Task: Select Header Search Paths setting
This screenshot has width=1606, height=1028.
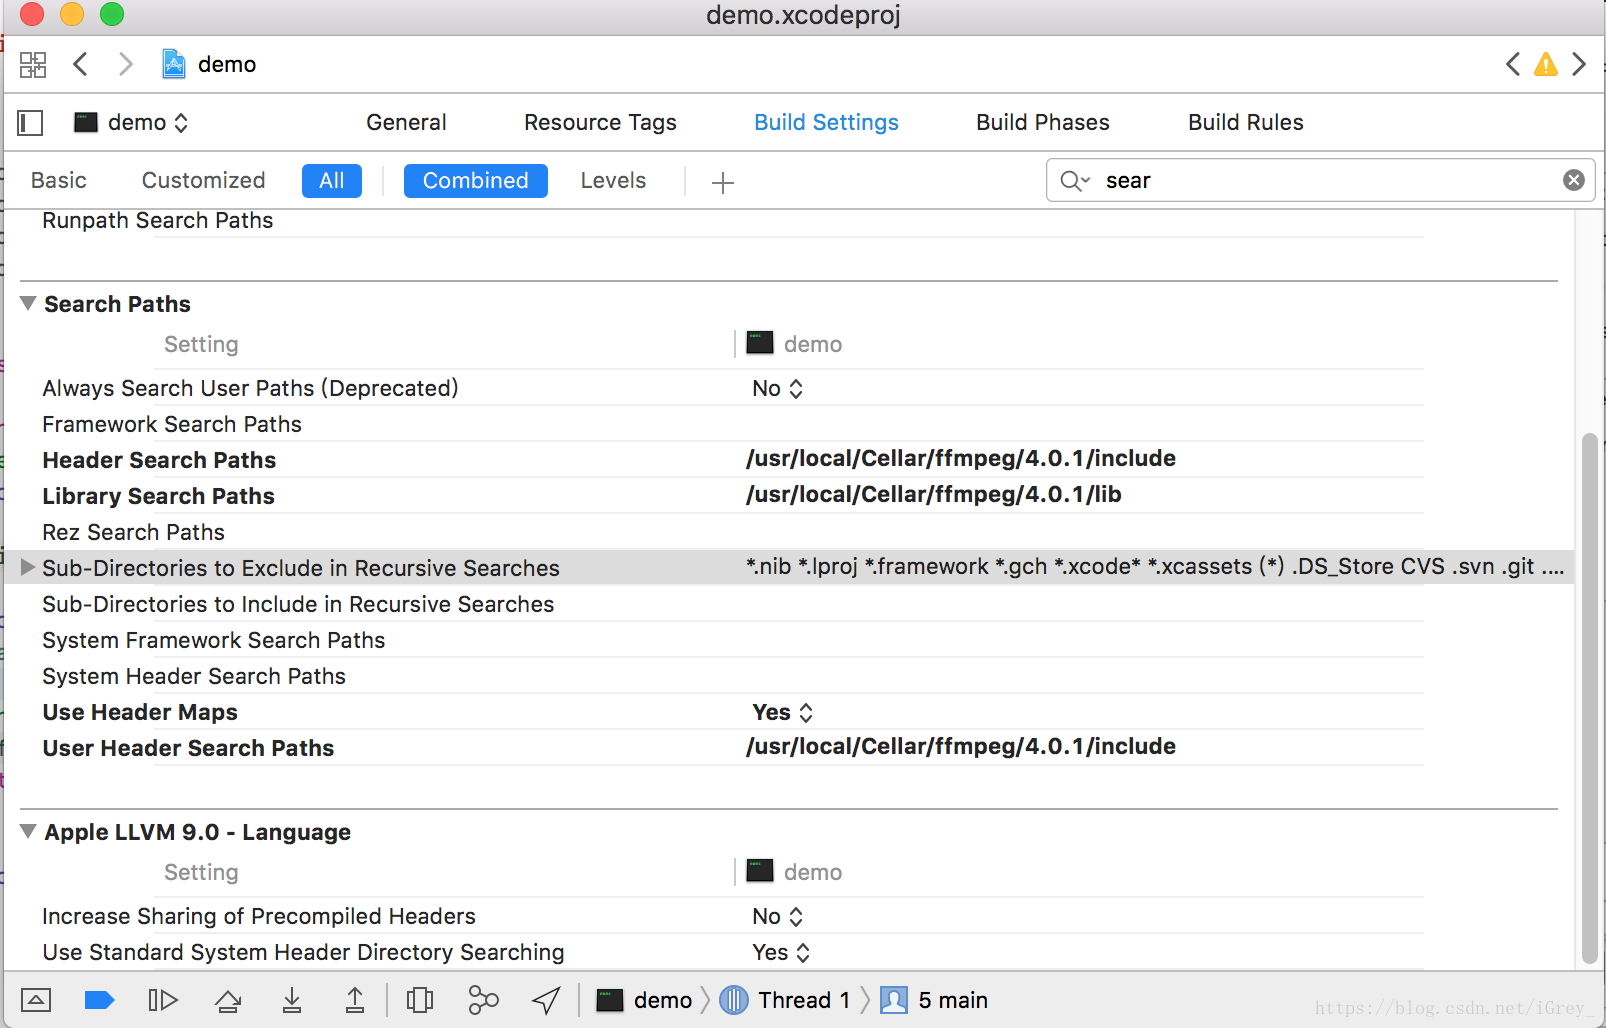Action: tap(159, 461)
